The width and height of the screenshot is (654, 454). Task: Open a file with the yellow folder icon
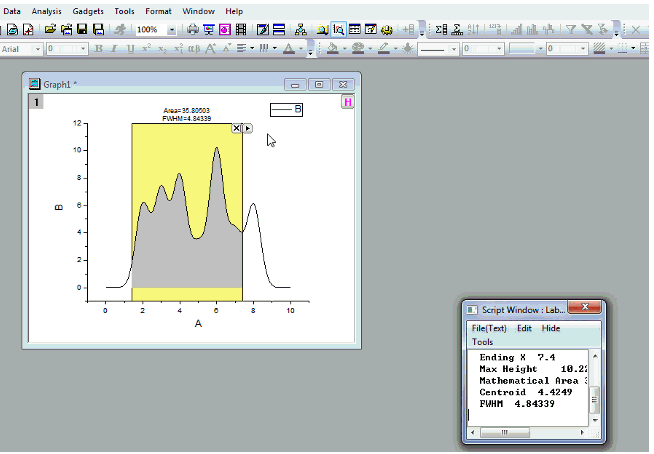[50, 30]
